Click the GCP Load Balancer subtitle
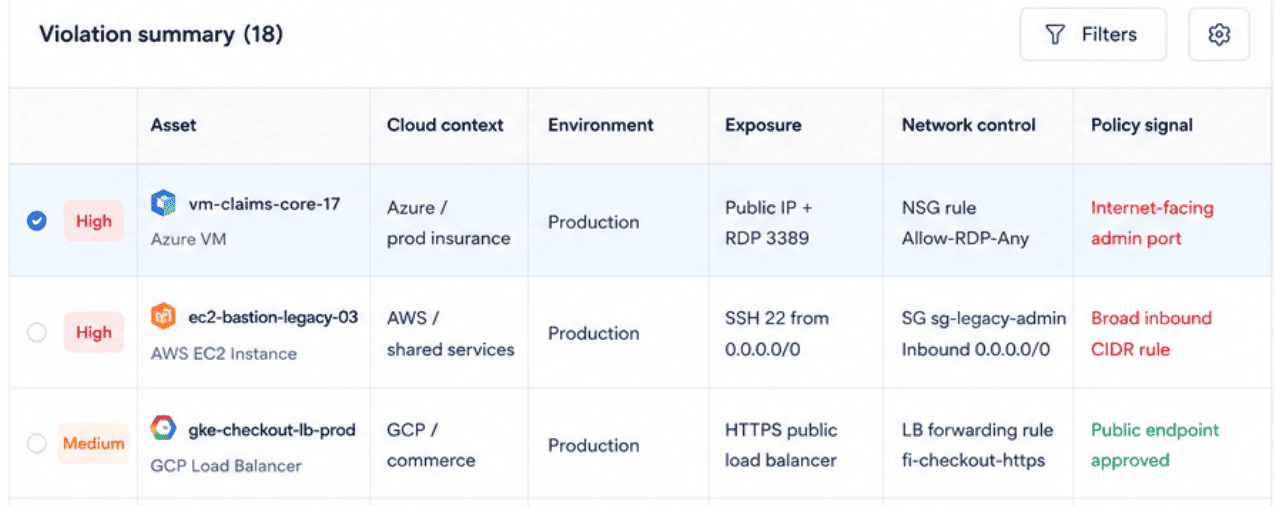Viewport: 1276px width, 506px height. (x=226, y=466)
